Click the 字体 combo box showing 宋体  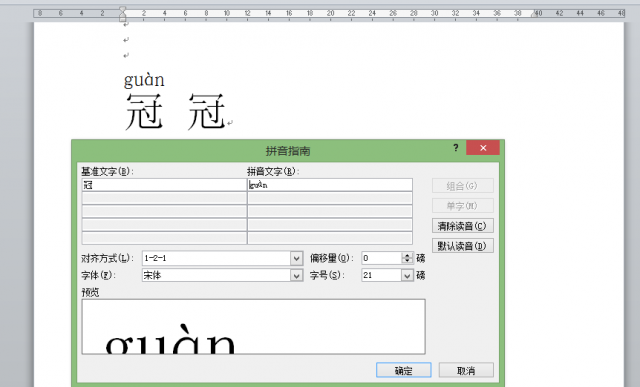(x=222, y=276)
